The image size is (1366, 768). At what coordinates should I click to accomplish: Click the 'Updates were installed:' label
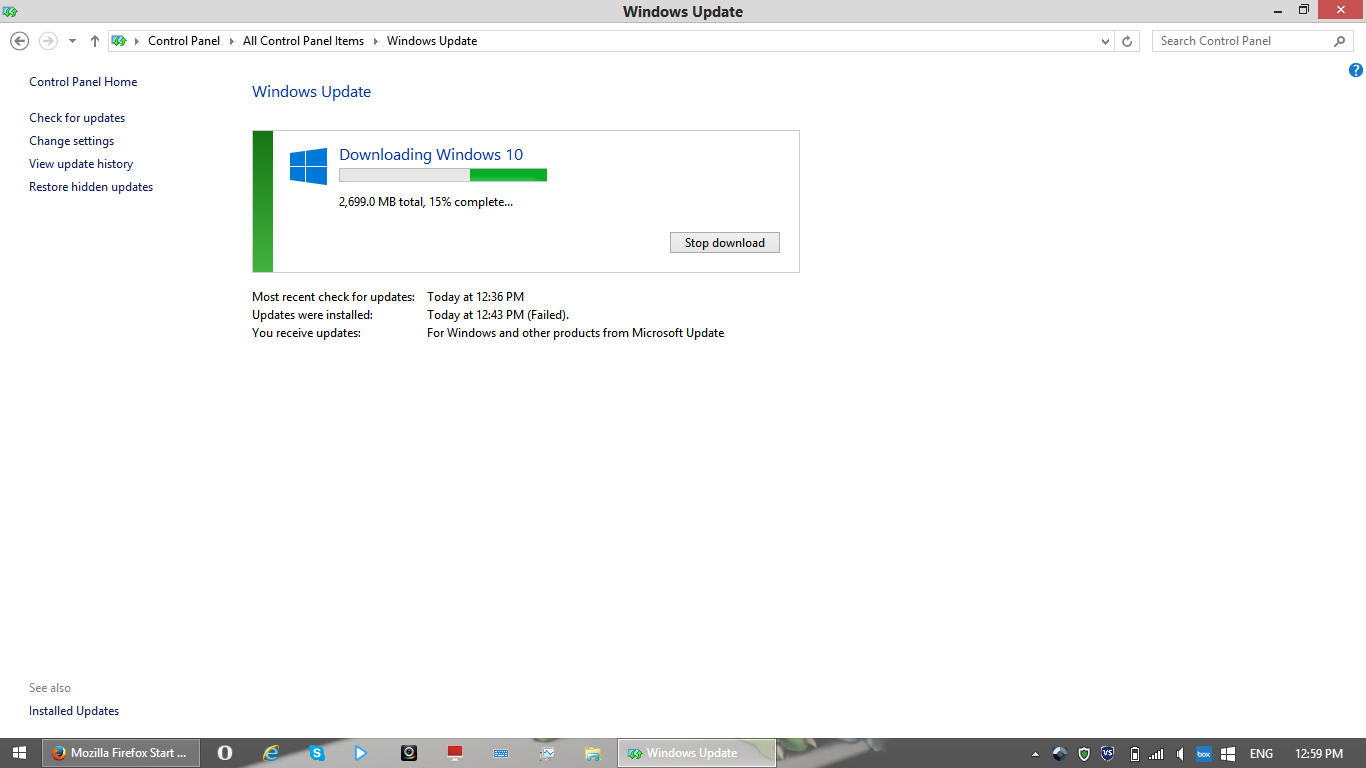pos(312,315)
